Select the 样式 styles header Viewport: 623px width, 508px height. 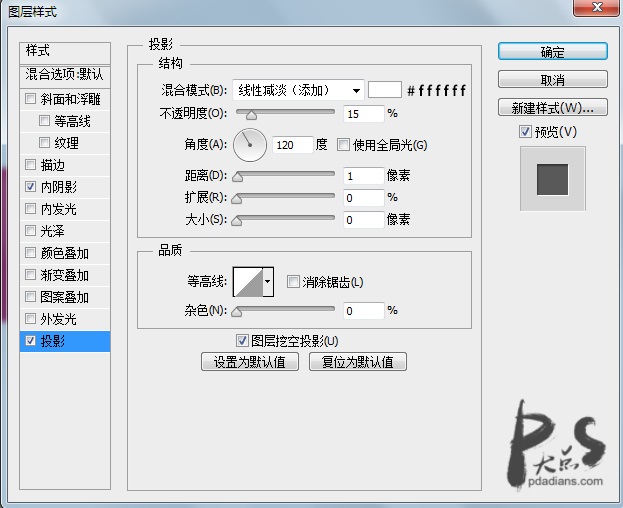(x=65, y=52)
